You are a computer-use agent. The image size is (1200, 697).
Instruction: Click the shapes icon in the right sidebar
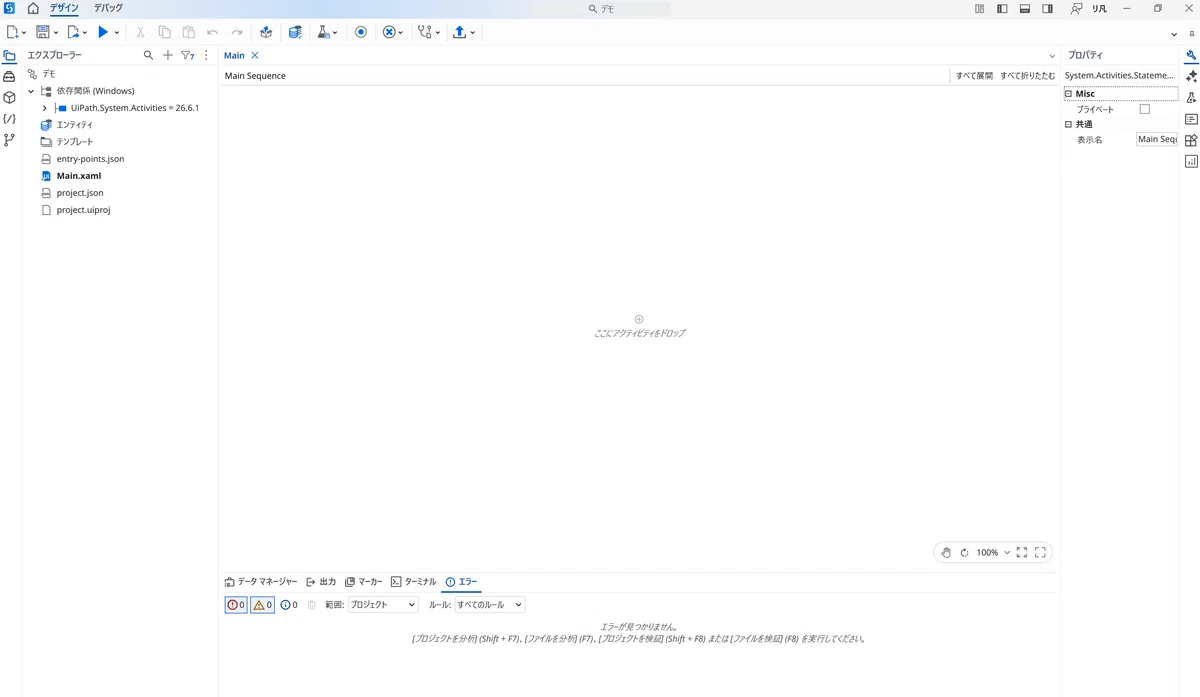click(x=1191, y=140)
